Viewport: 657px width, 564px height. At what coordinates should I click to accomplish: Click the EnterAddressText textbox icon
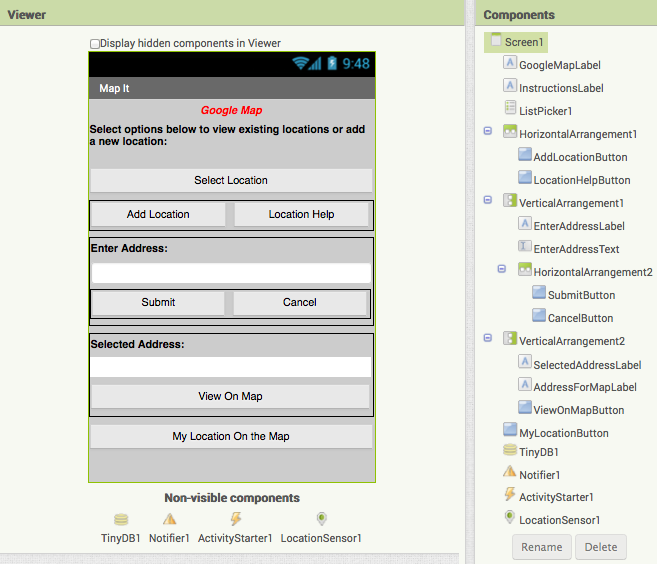pyautogui.click(x=525, y=246)
